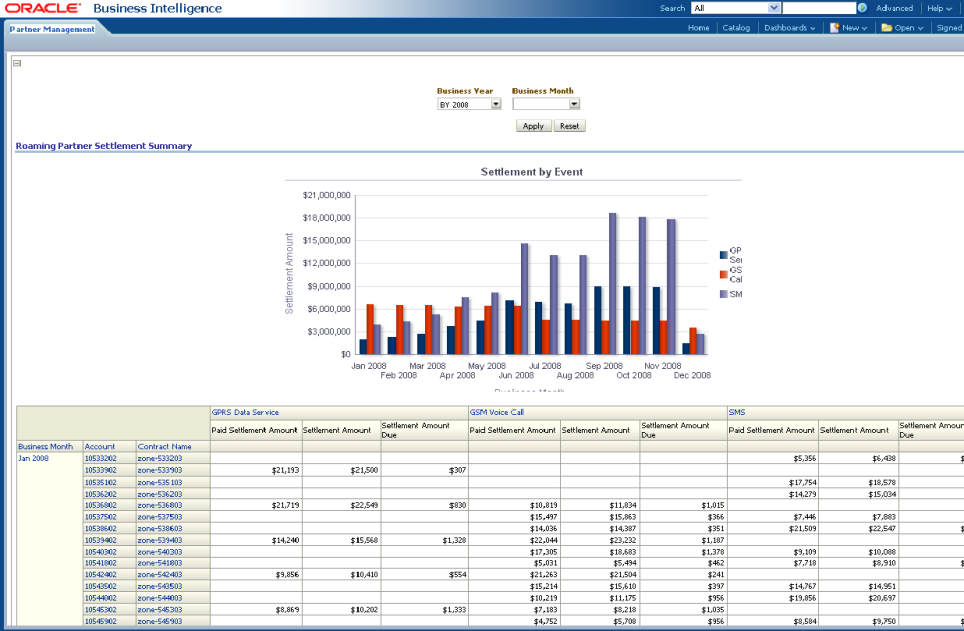The width and height of the screenshot is (964, 631).
Task: Click the search go icon
Action: 863,8
